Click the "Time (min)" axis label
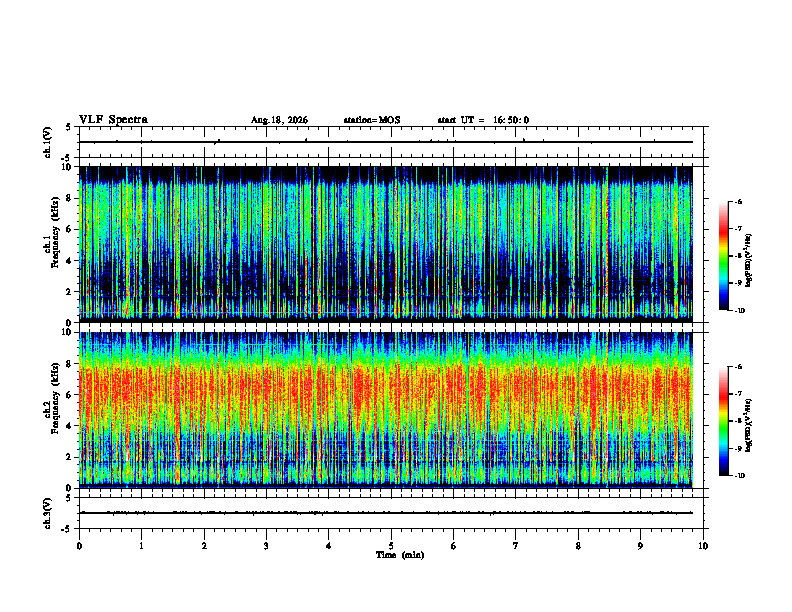Screen dimensions: 792x612 point(400,555)
